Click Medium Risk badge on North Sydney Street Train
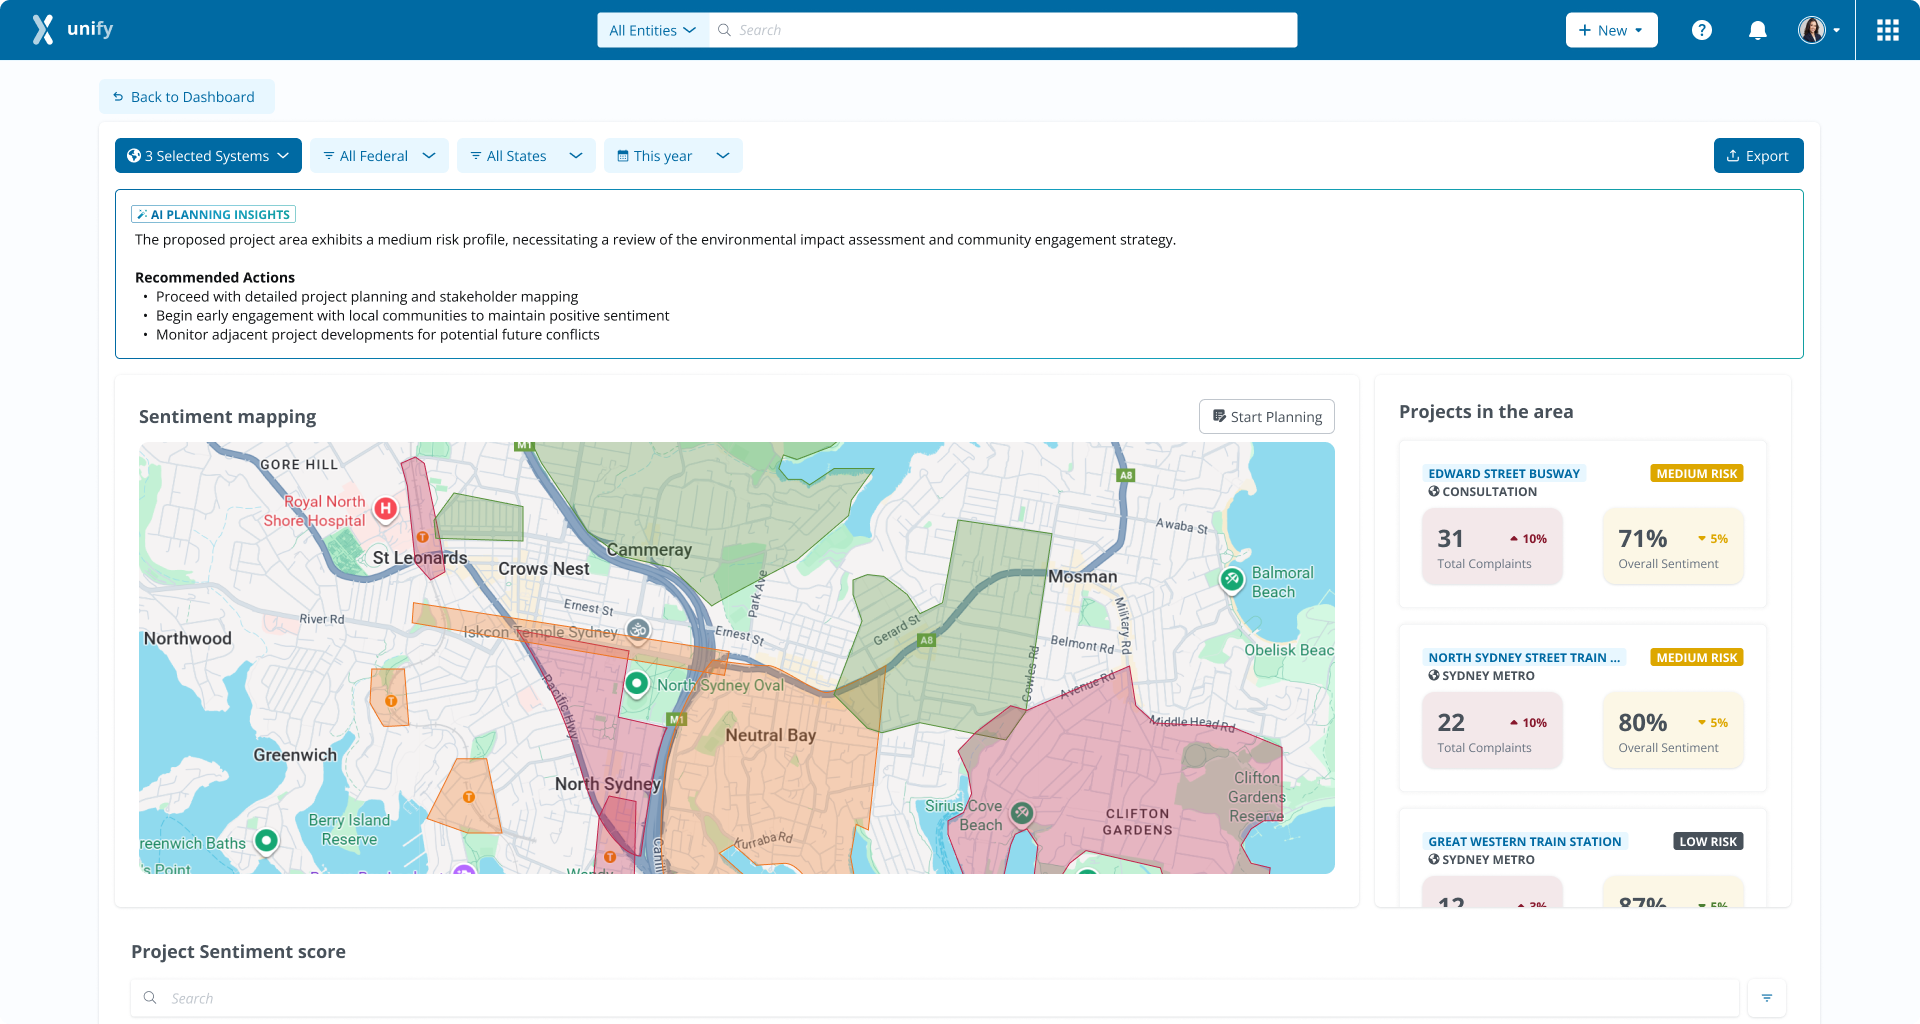Image resolution: width=1920 pixels, height=1024 pixels. click(x=1696, y=658)
